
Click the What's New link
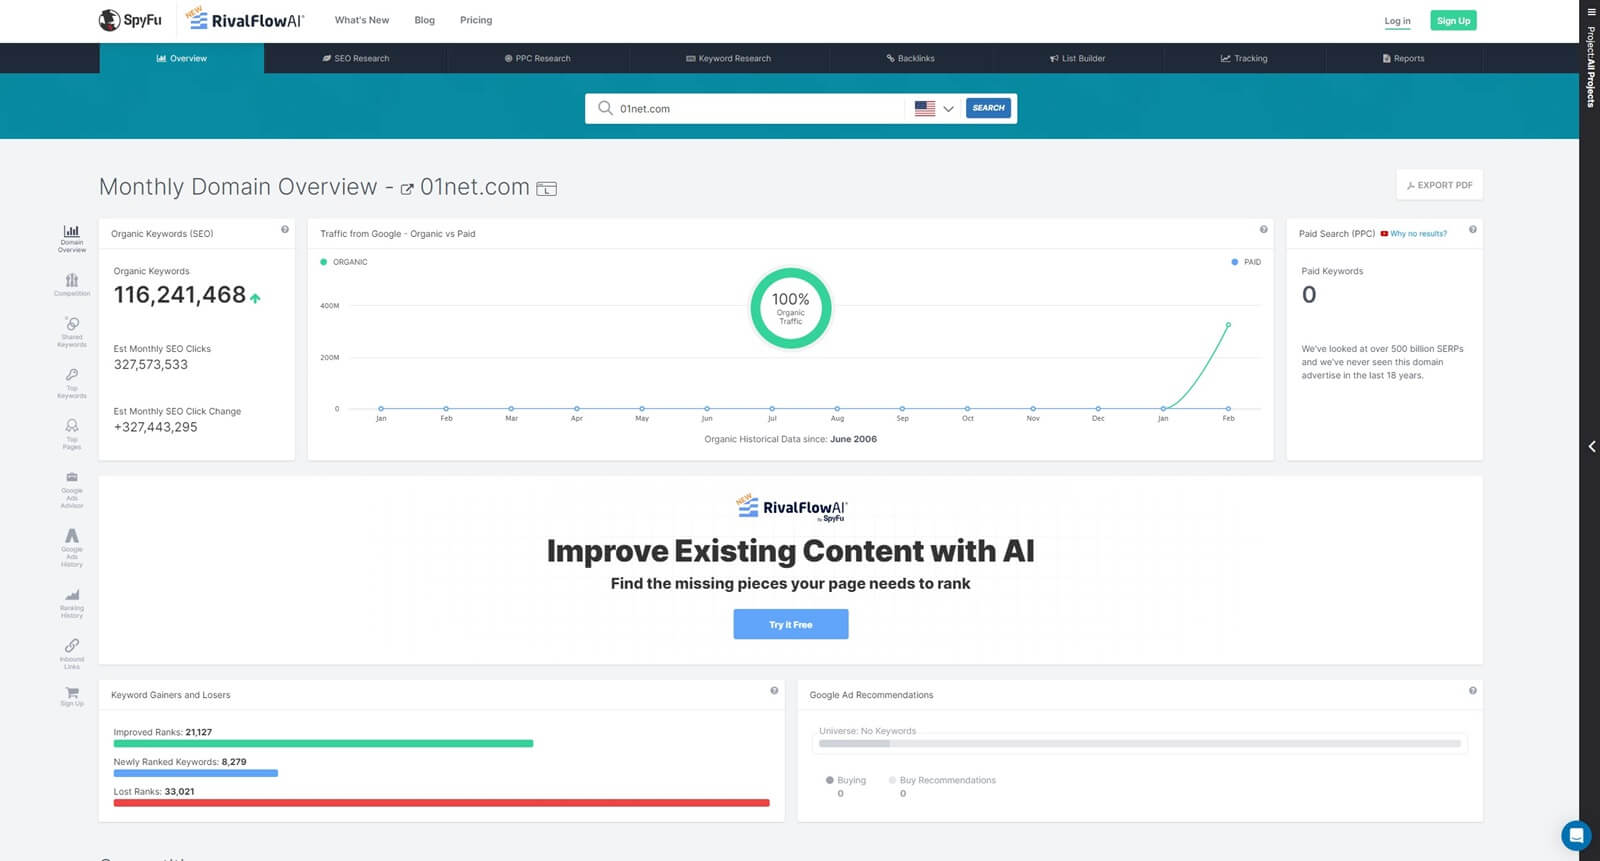pos(362,20)
